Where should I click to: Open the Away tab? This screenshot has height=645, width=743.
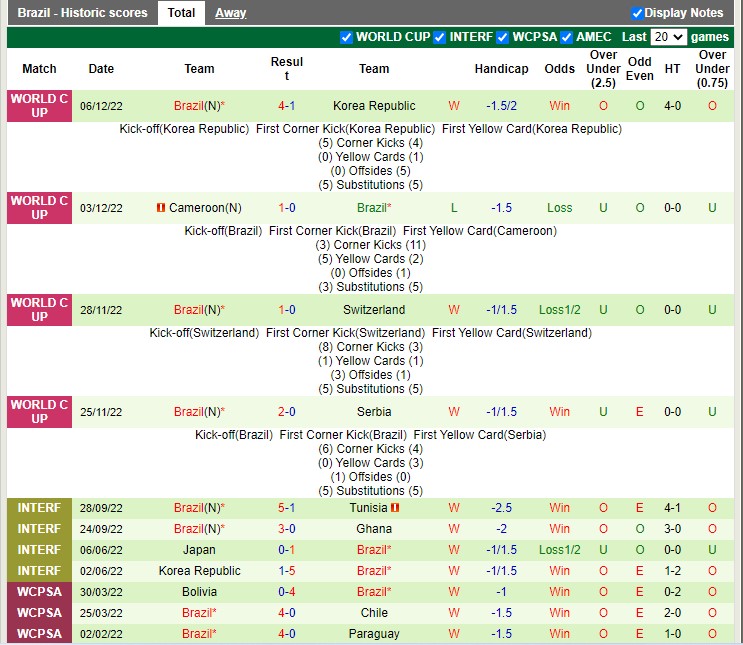[x=230, y=13]
